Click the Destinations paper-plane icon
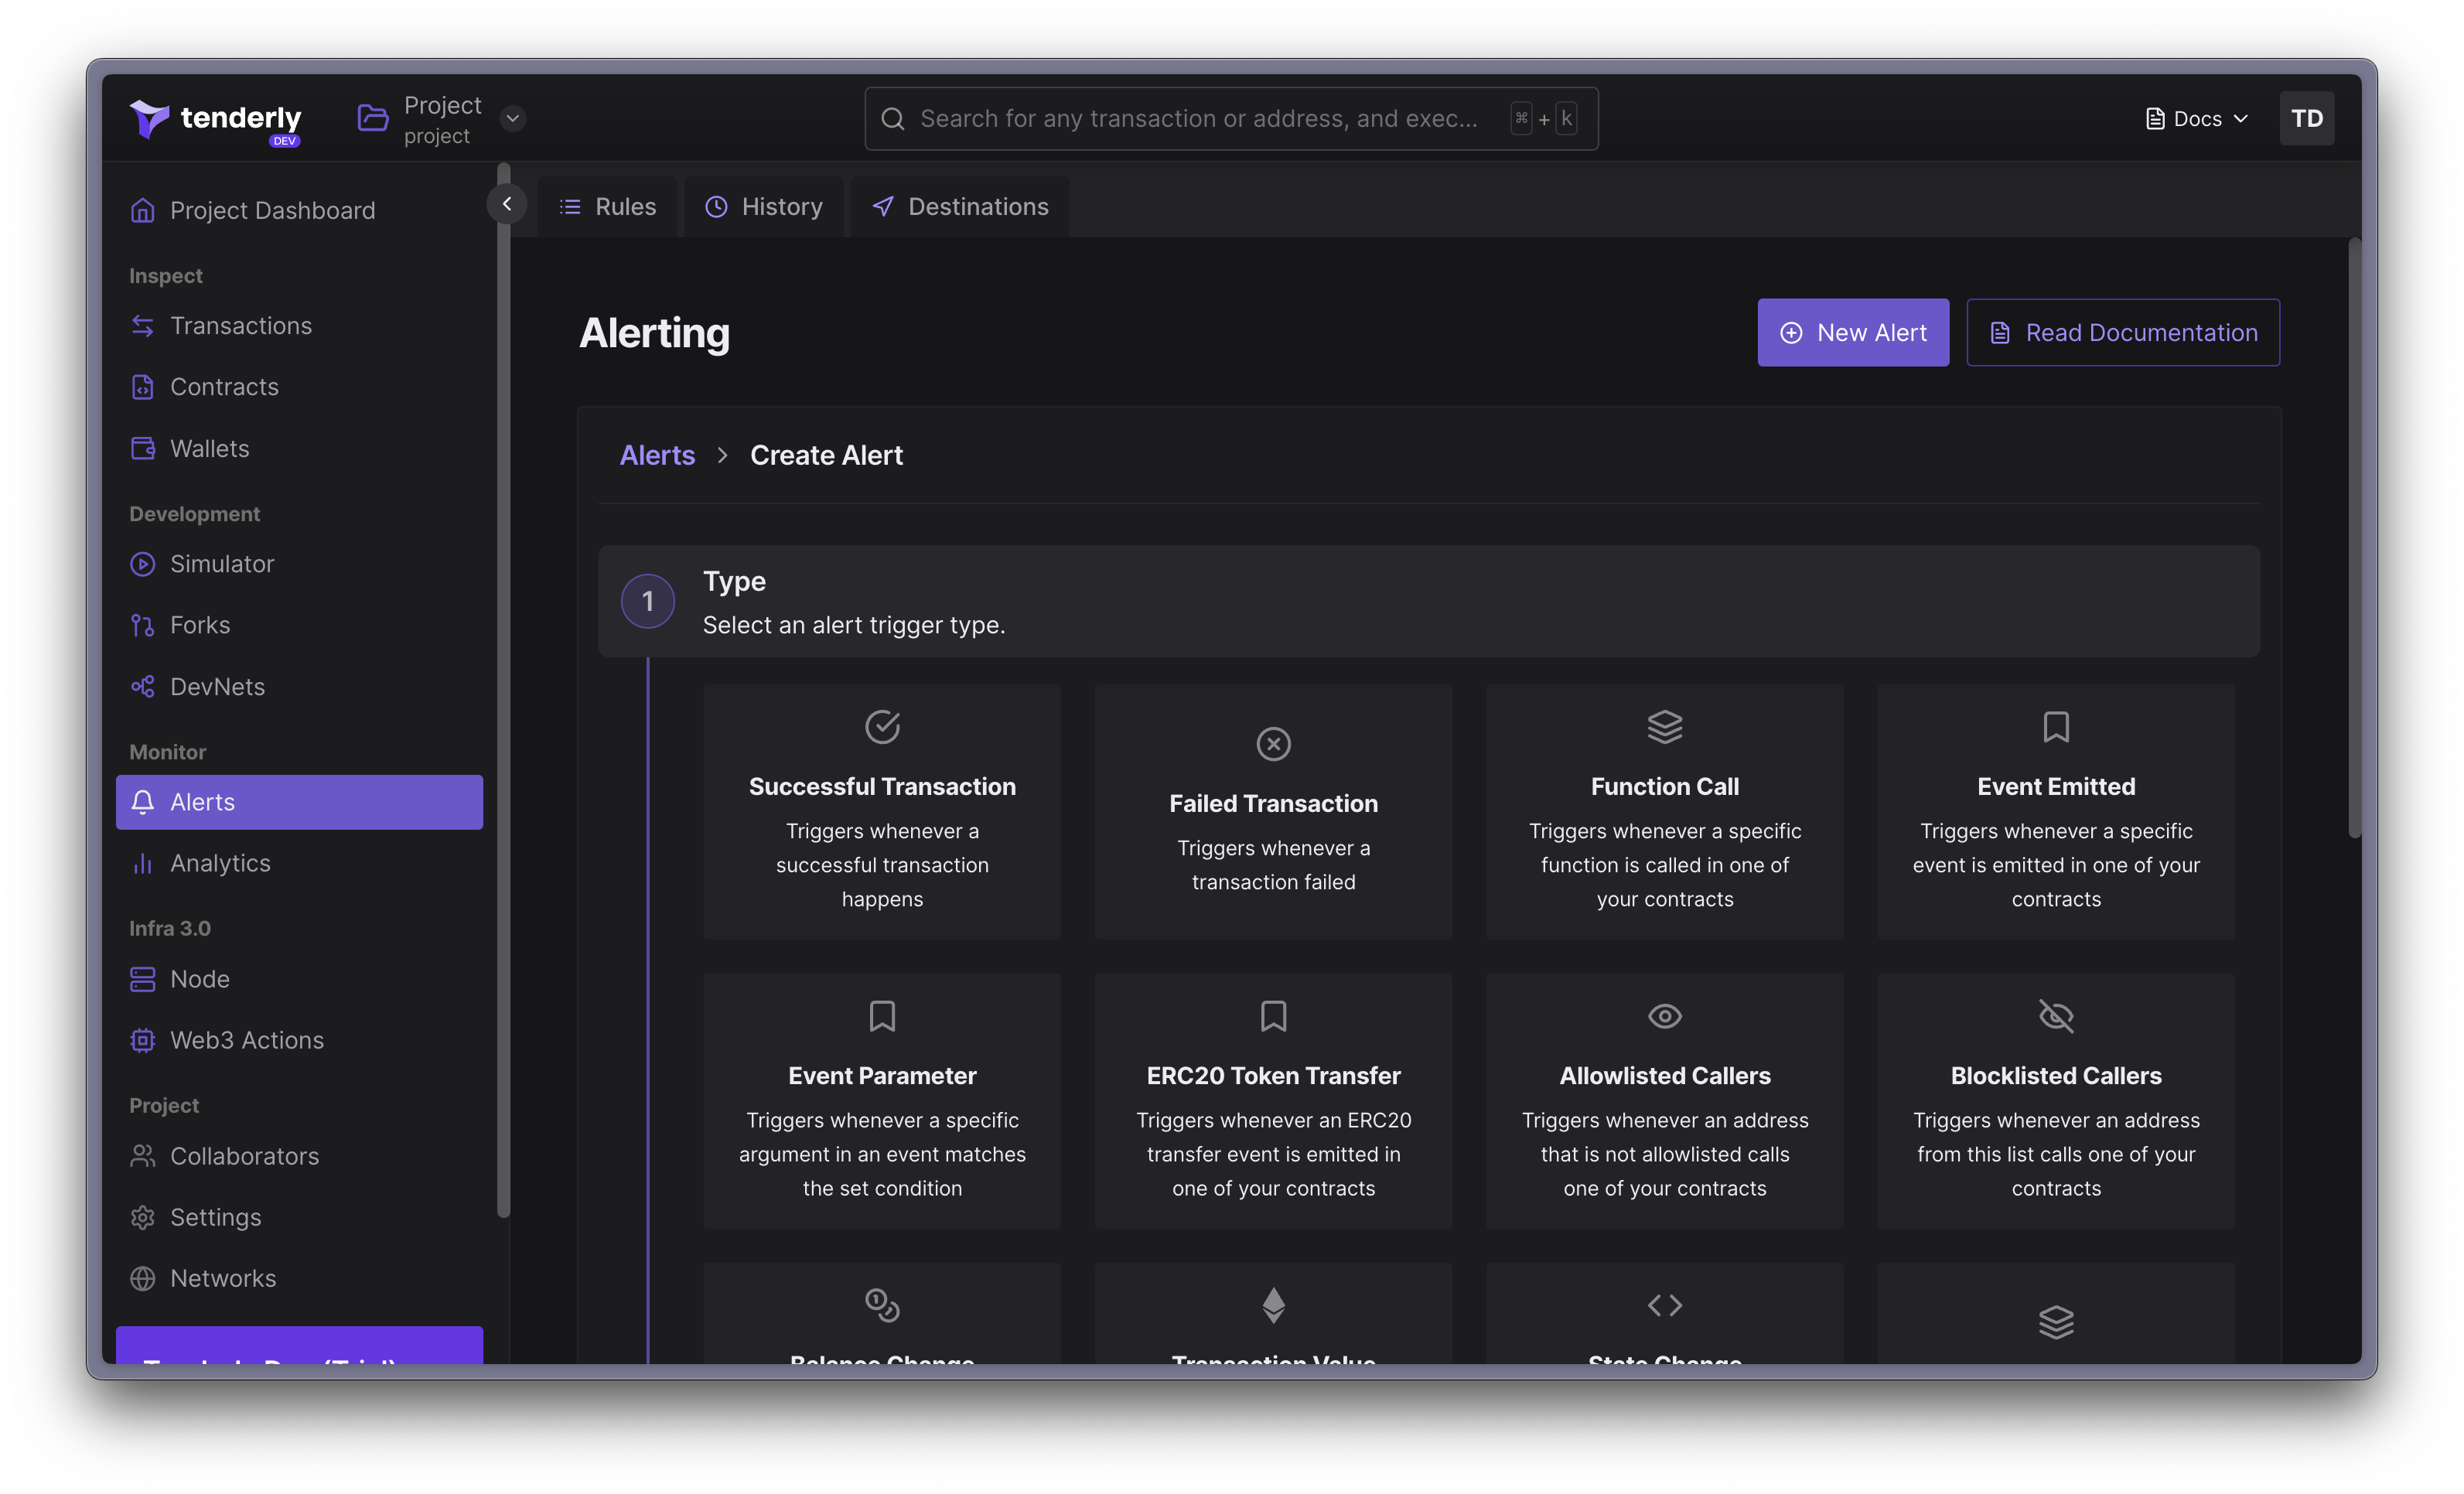2464x1494 pixels. click(x=883, y=207)
